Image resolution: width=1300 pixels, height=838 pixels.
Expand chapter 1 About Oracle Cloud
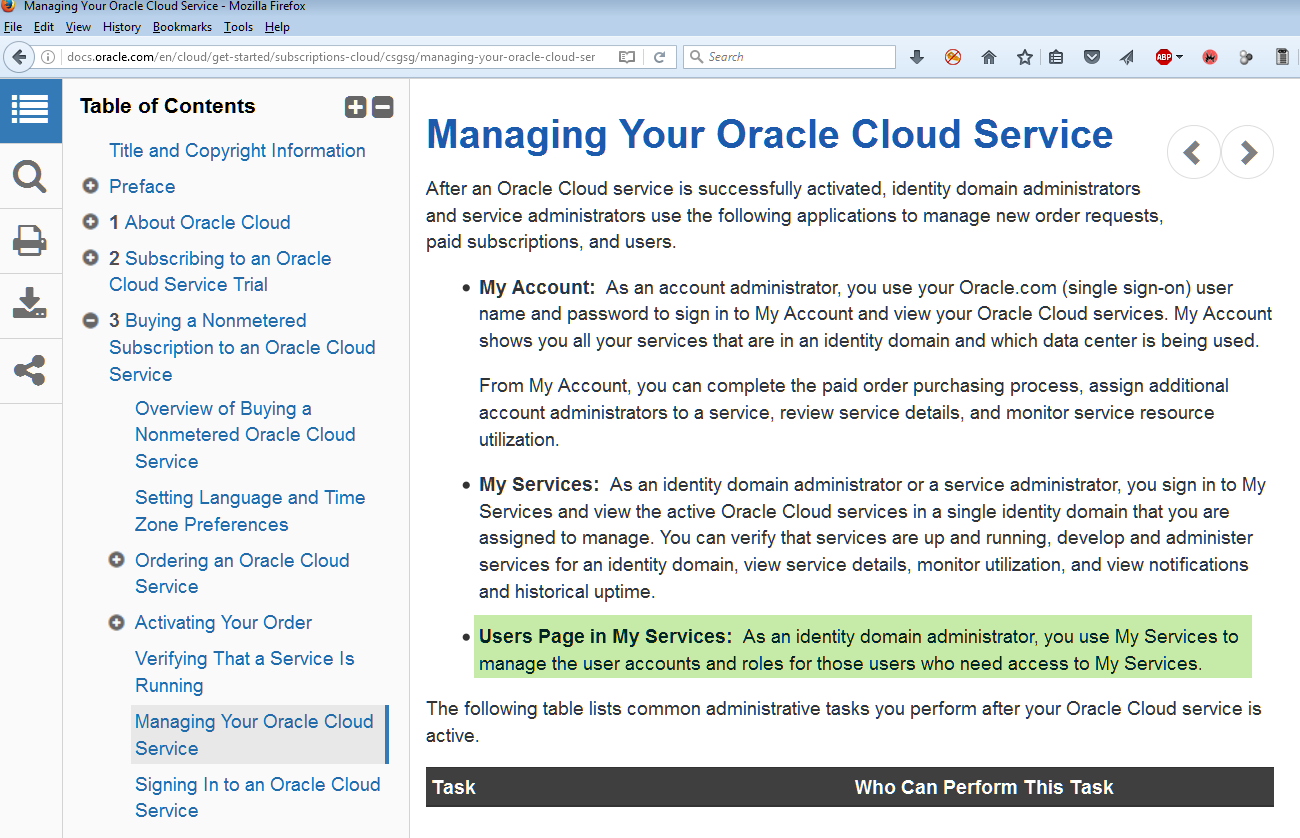(x=90, y=222)
